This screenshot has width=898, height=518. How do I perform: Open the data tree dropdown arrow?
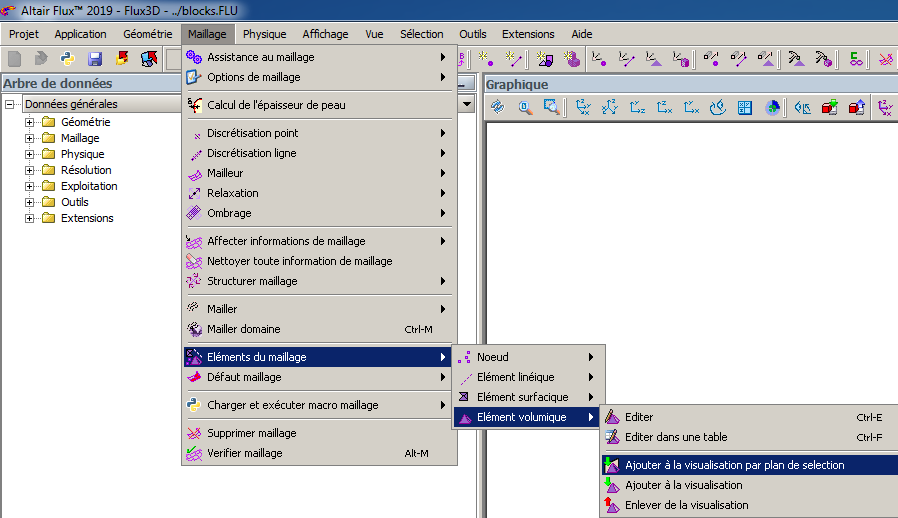point(467,104)
